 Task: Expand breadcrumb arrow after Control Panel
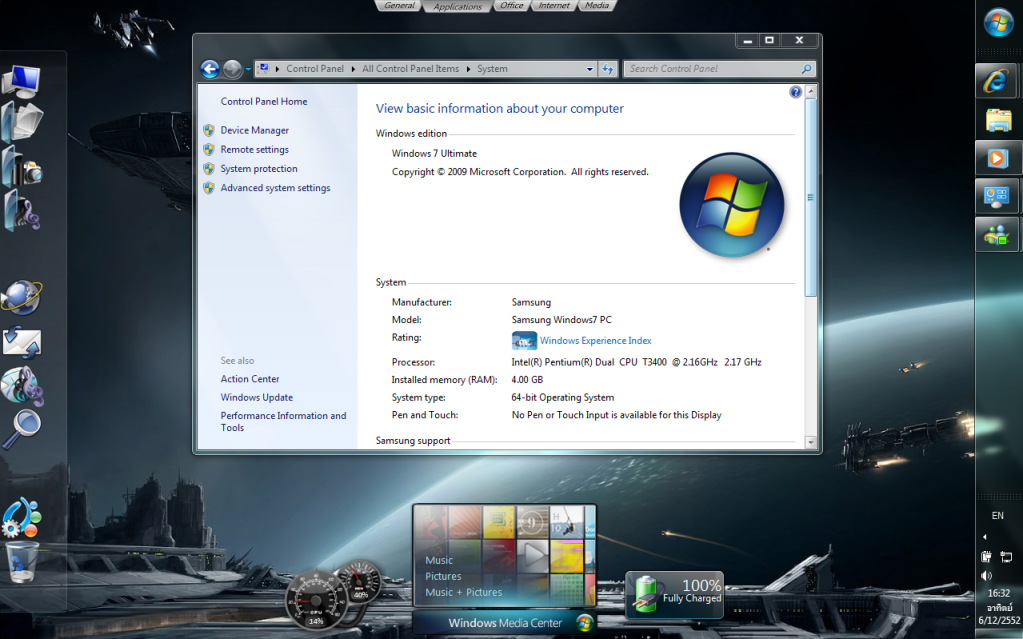[354, 69]
